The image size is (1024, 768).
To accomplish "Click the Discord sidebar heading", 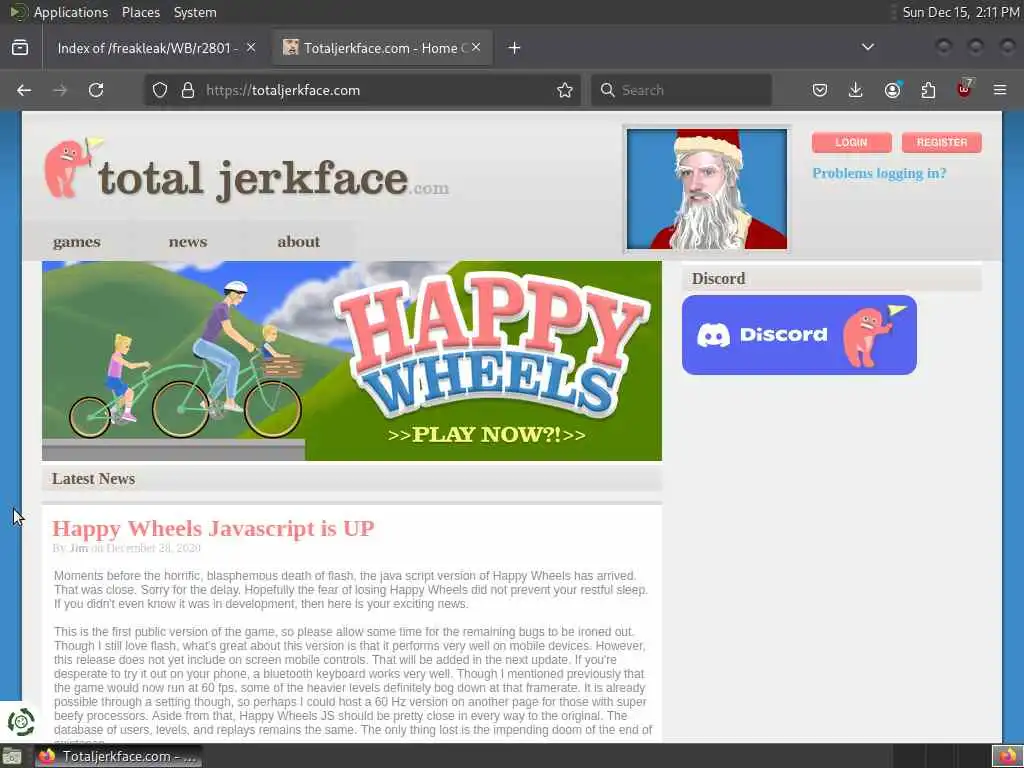I will [718, 279].
